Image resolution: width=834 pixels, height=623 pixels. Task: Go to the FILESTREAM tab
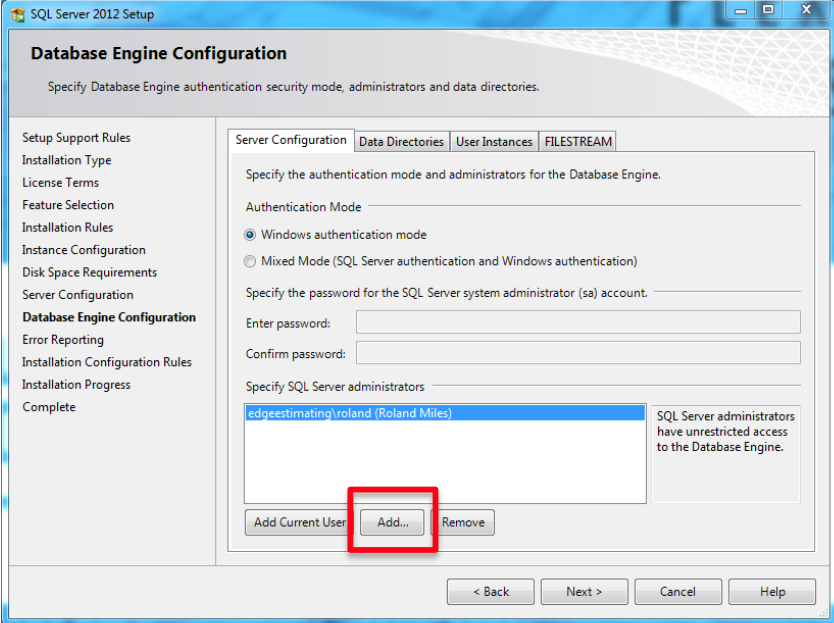tap(578, 142)
